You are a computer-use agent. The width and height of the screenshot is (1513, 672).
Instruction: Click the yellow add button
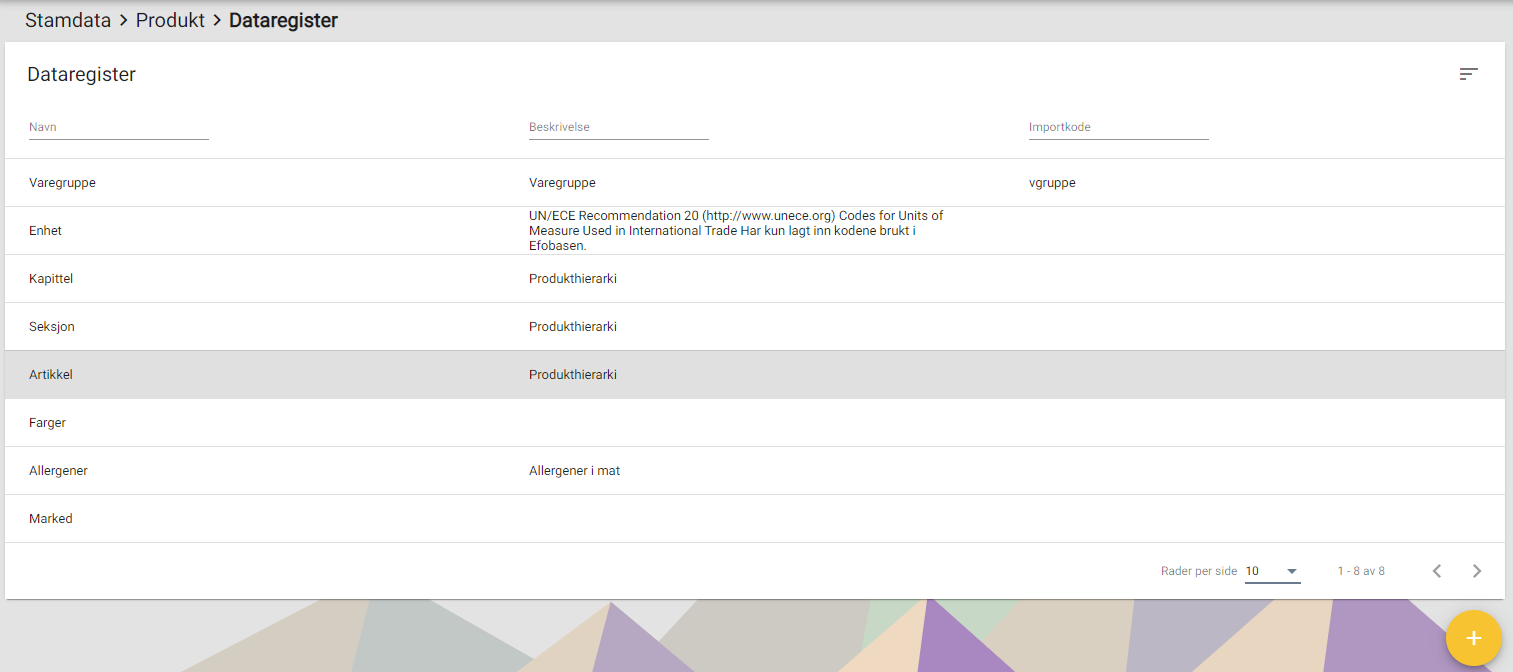[x=1473, y=638]
